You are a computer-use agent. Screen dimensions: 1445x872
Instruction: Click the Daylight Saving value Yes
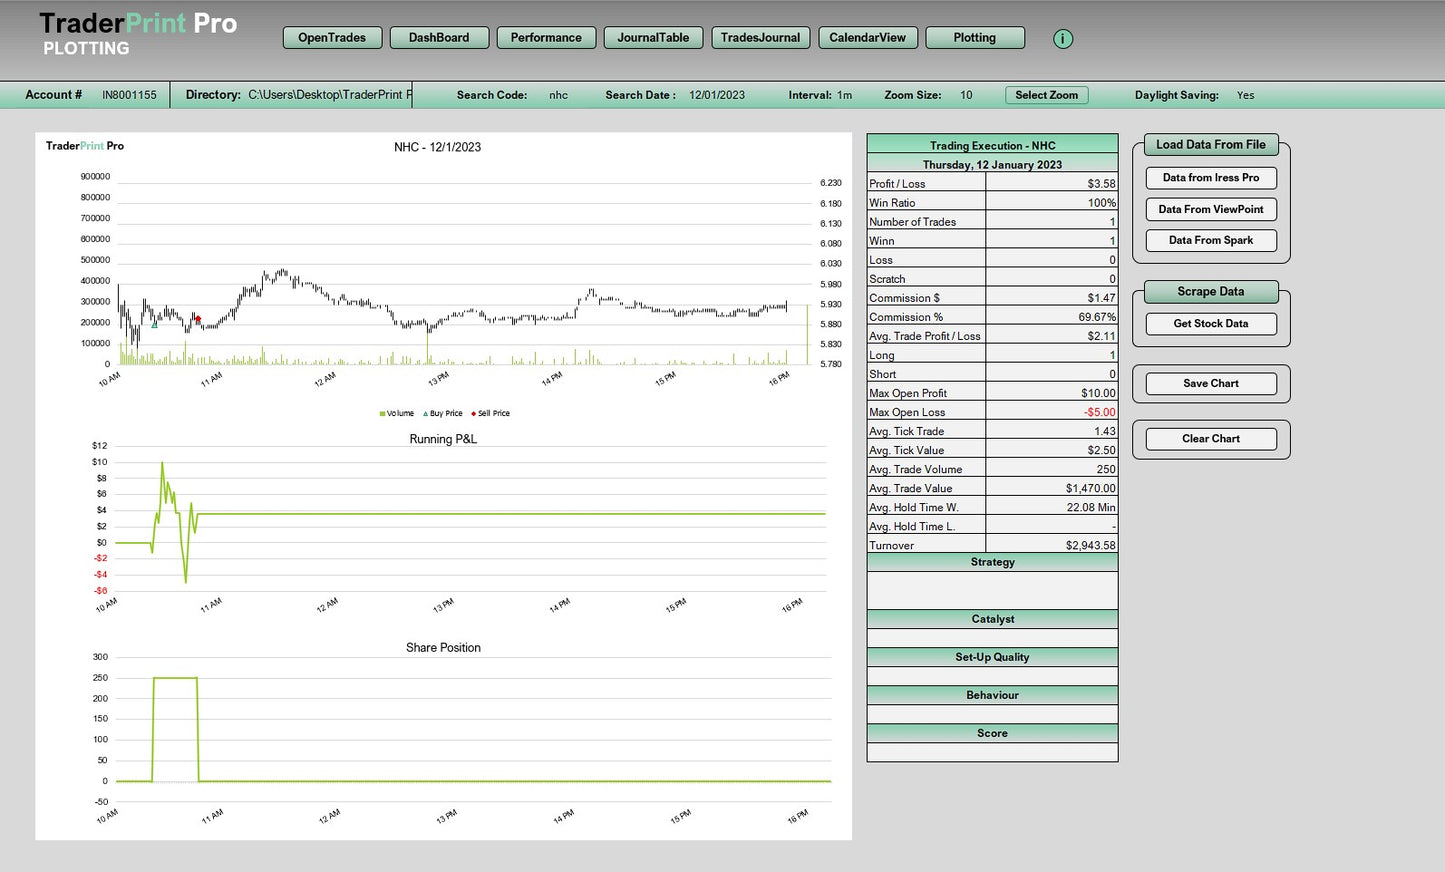click(1245, 96)
